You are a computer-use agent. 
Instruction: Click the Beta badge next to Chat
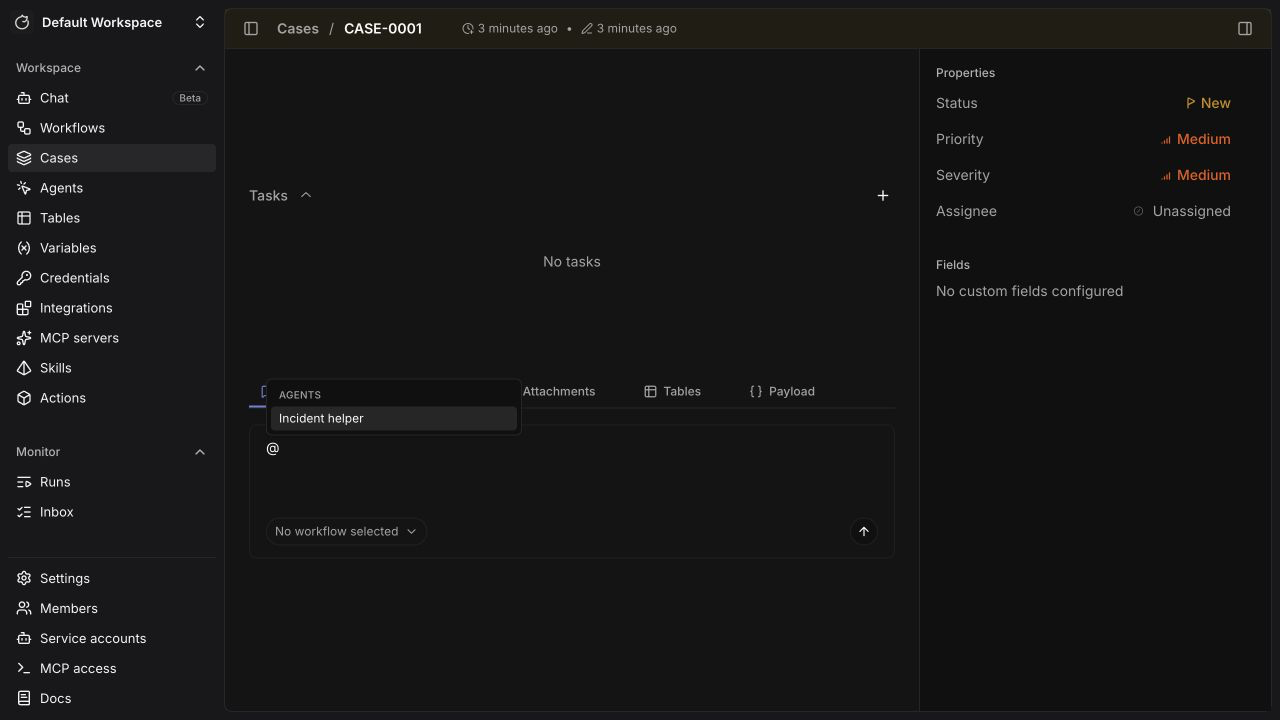coord(190,98)
